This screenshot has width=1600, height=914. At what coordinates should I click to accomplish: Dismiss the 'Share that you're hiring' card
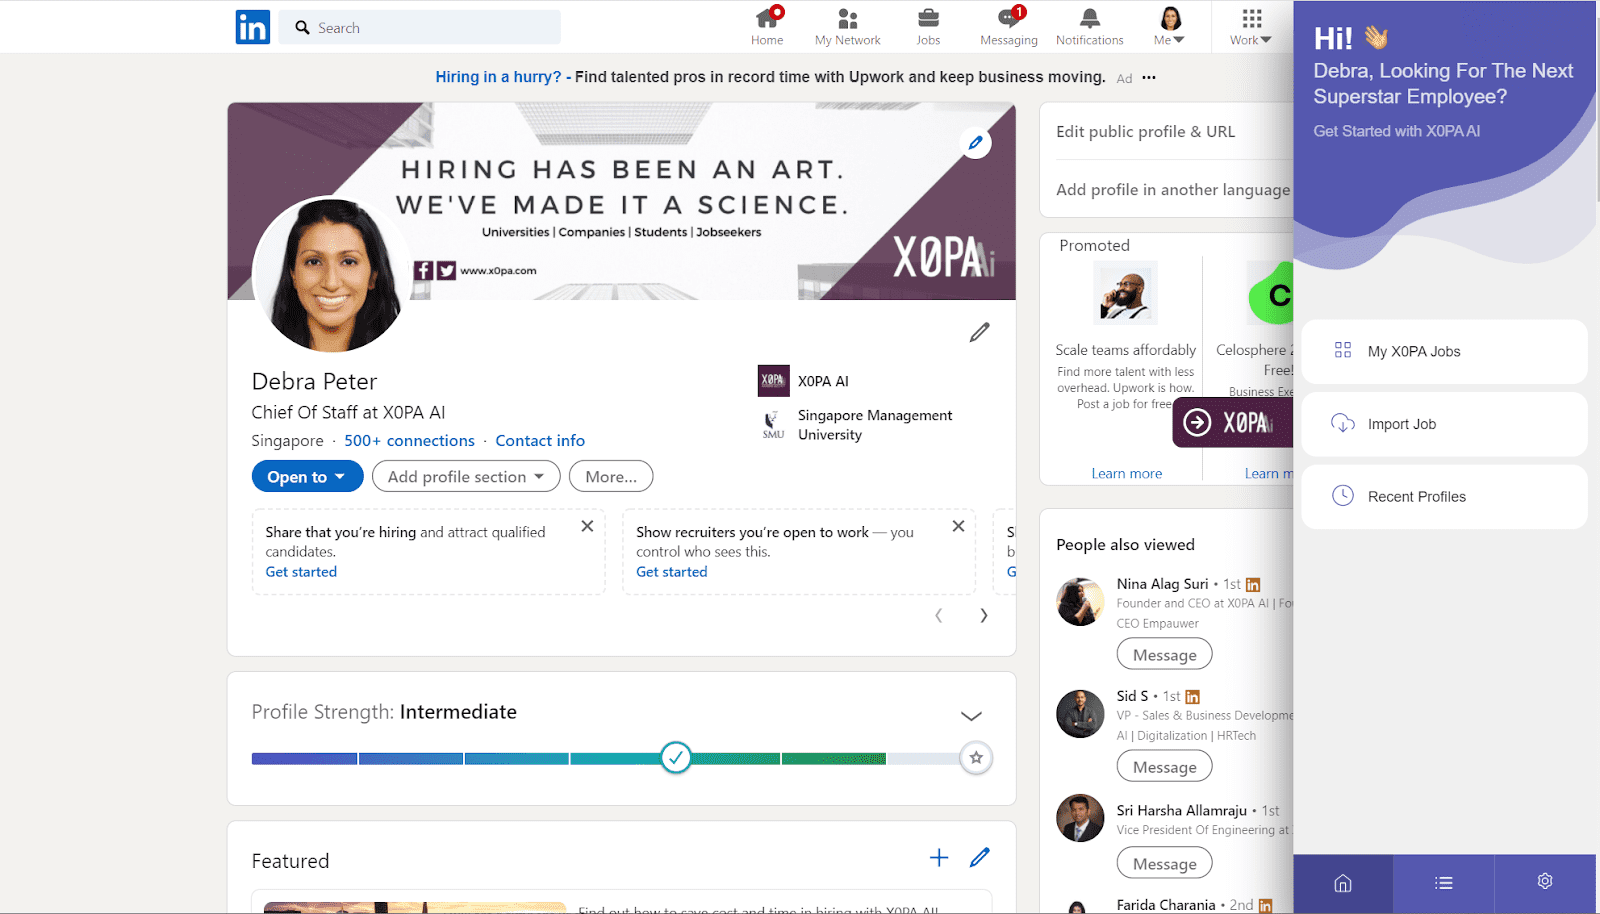pos(587,526)
